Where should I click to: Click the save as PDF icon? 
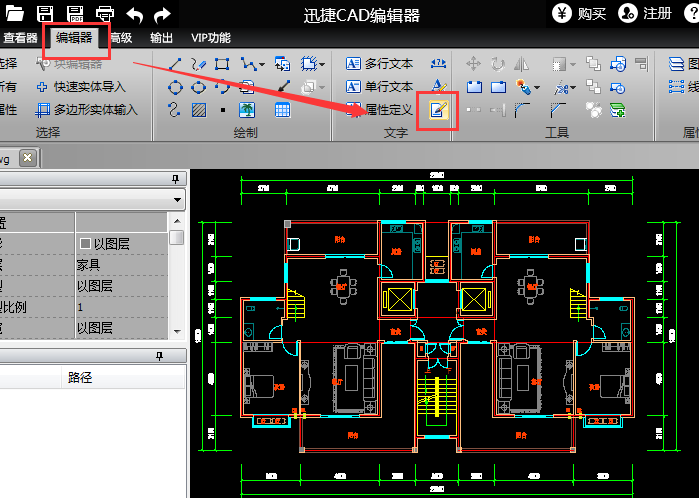pos(75,14)
